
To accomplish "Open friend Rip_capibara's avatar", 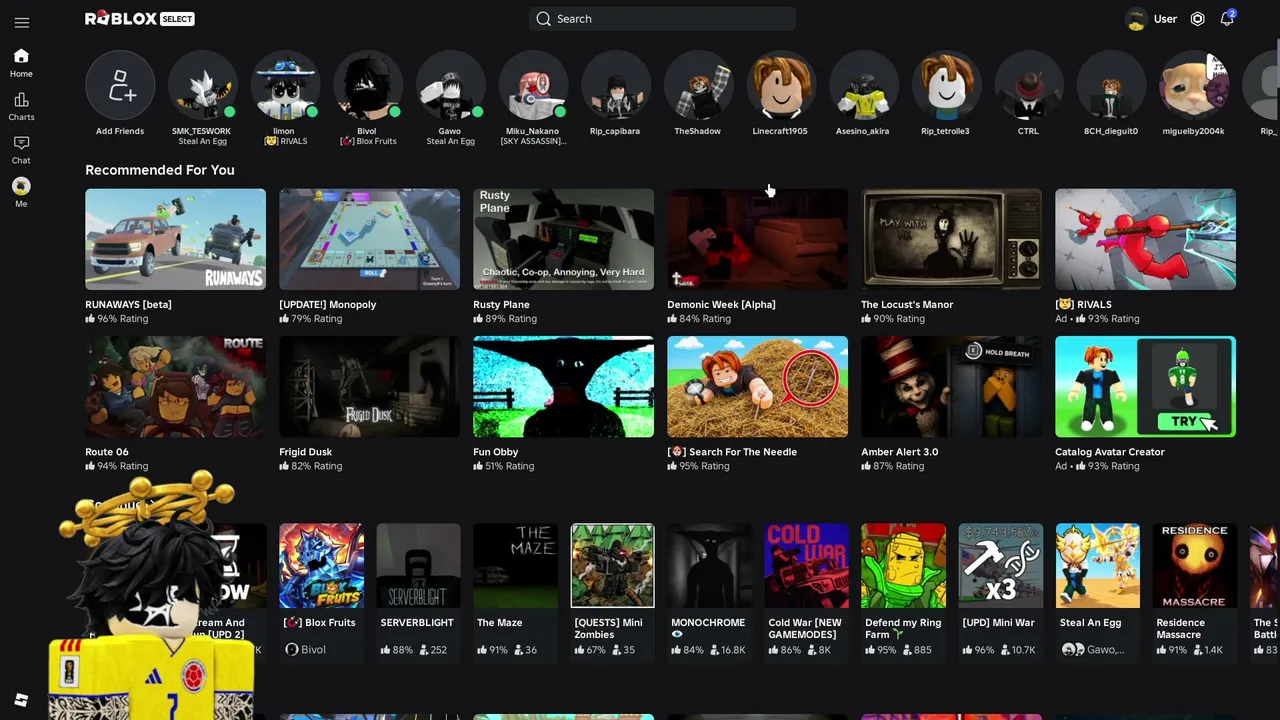I will [x=615, y=86].
